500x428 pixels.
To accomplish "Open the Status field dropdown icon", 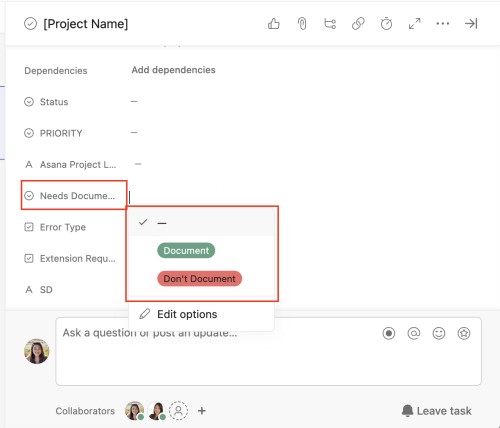I will [x=29, y=102].
